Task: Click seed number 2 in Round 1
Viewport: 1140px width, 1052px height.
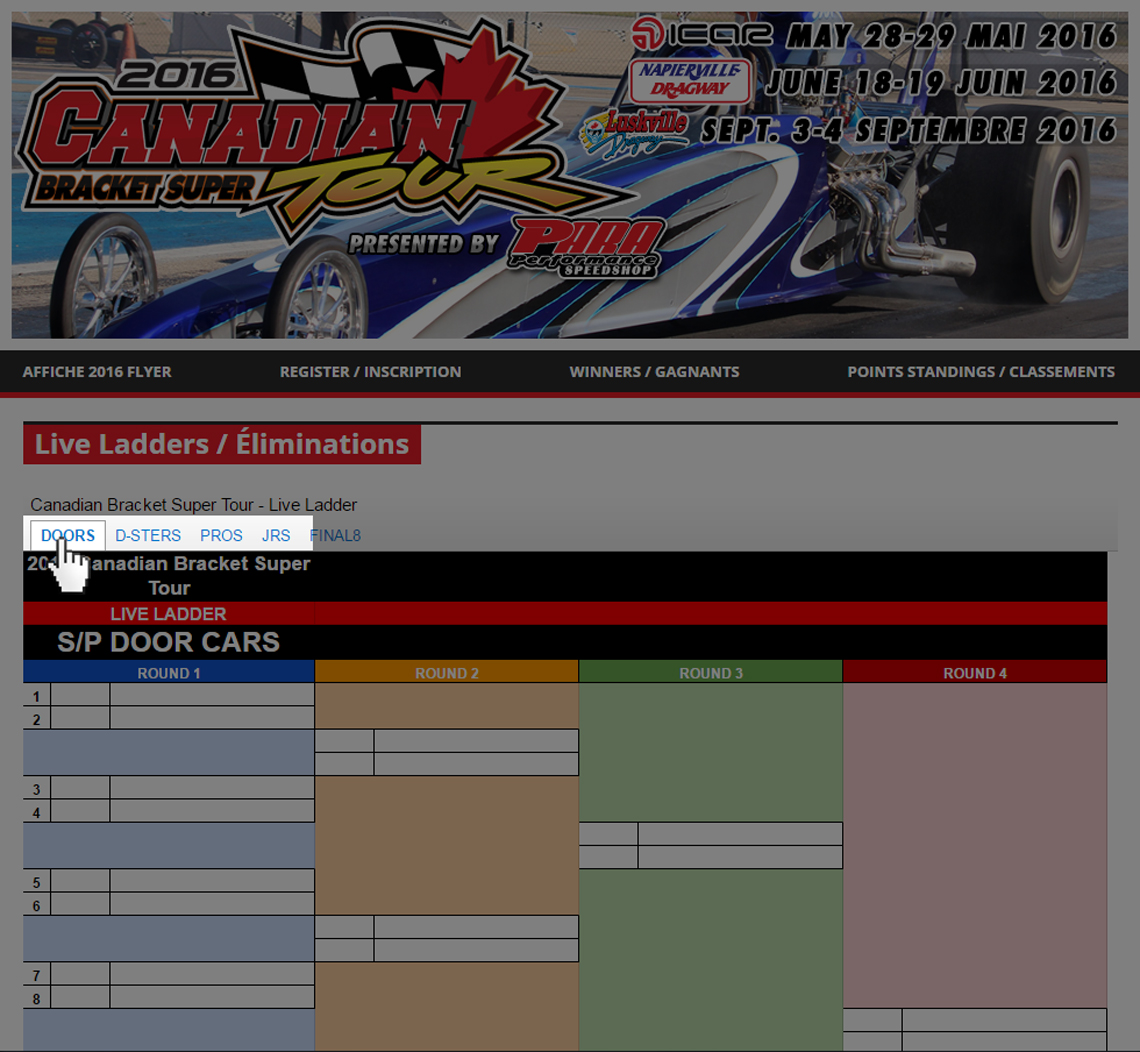Action: click(x=36, y=719)
